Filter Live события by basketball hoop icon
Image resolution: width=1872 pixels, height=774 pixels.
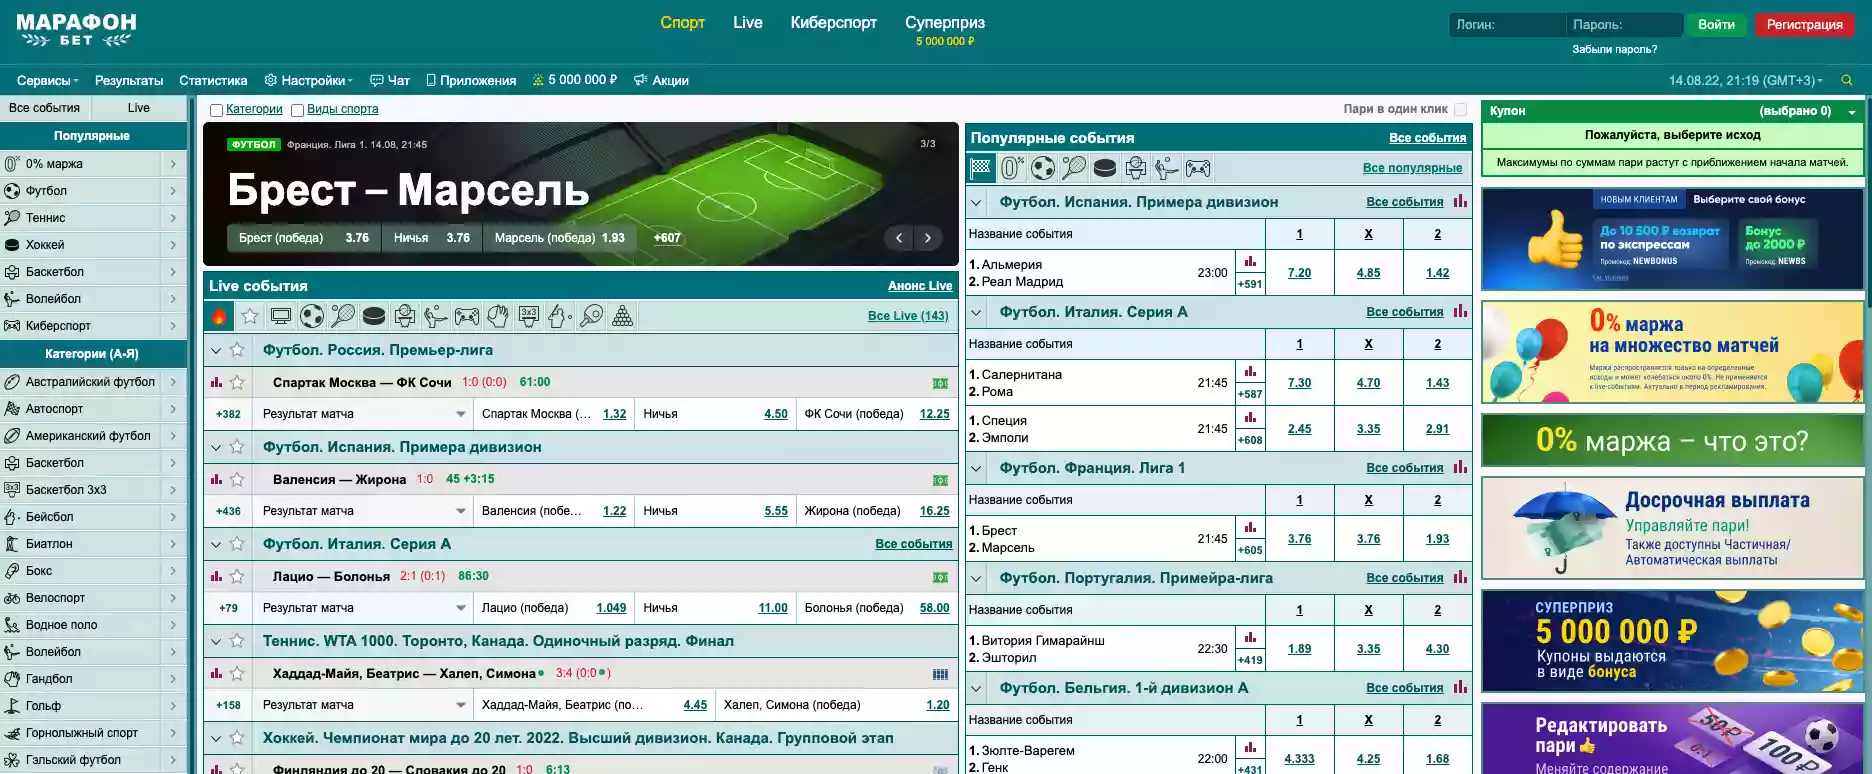point(405,317)
